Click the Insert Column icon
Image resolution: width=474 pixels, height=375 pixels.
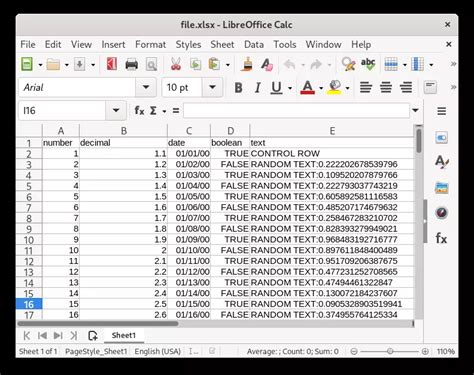click(417, 64)
